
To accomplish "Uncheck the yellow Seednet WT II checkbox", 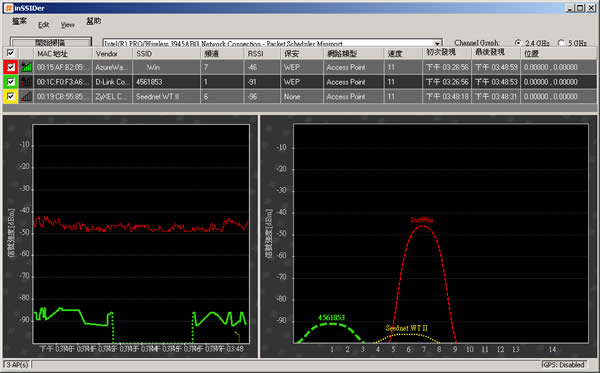I will (x=11, y=96).
